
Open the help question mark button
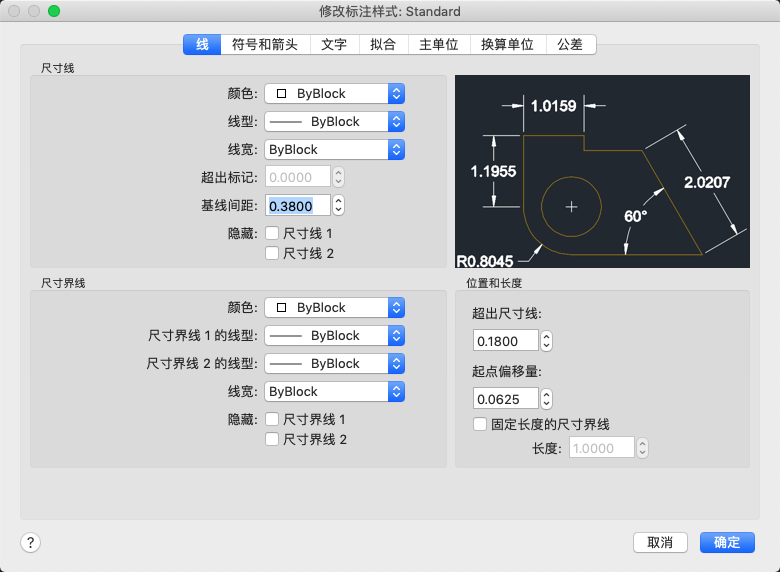tap(30, 542)
